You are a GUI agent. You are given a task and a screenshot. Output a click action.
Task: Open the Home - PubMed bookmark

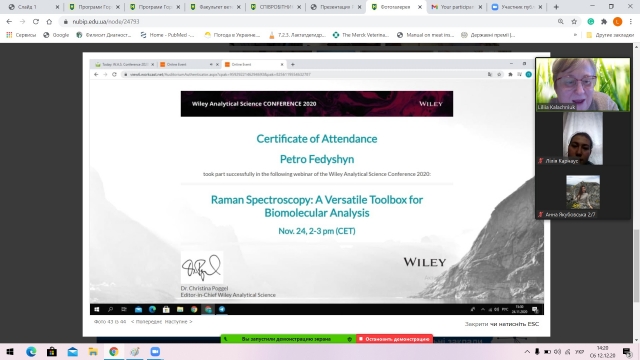click(x=168, y=35)
